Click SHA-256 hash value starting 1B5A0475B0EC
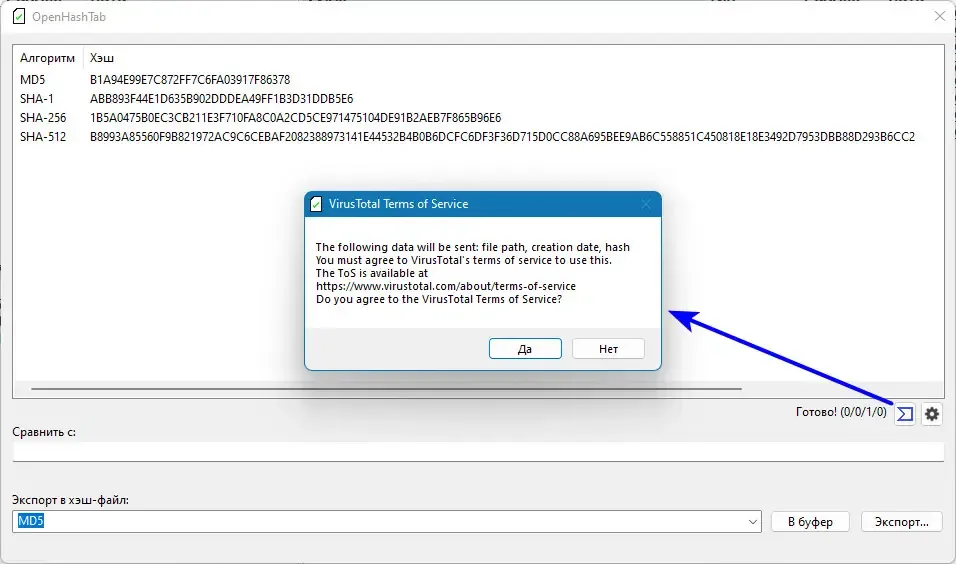This screenshot has width=956, height=564. pyautogui.click(x=295, y=118)
